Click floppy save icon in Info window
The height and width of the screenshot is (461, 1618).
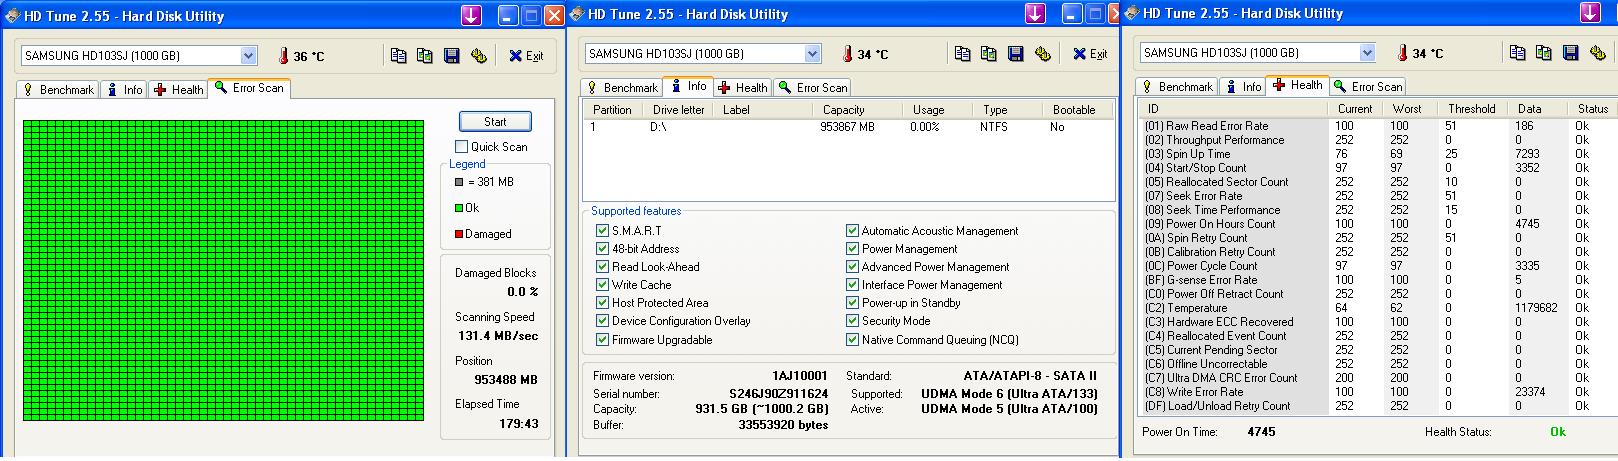1016,54
